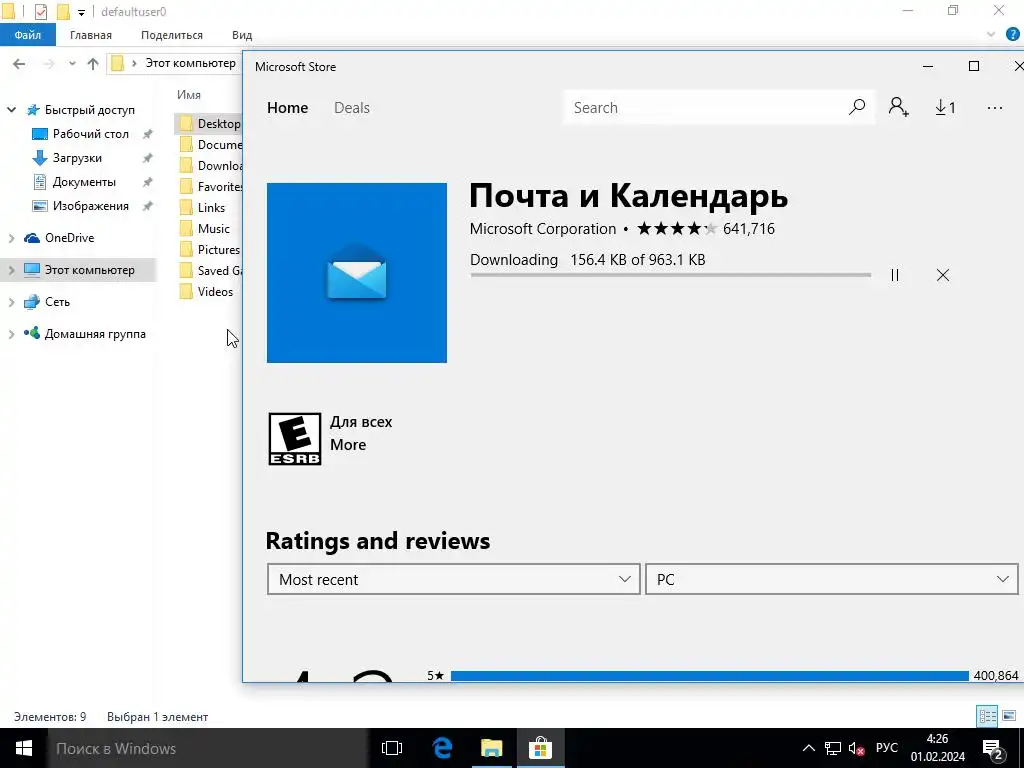Click the Store Search input field
1024x768 pixels.
707,108
